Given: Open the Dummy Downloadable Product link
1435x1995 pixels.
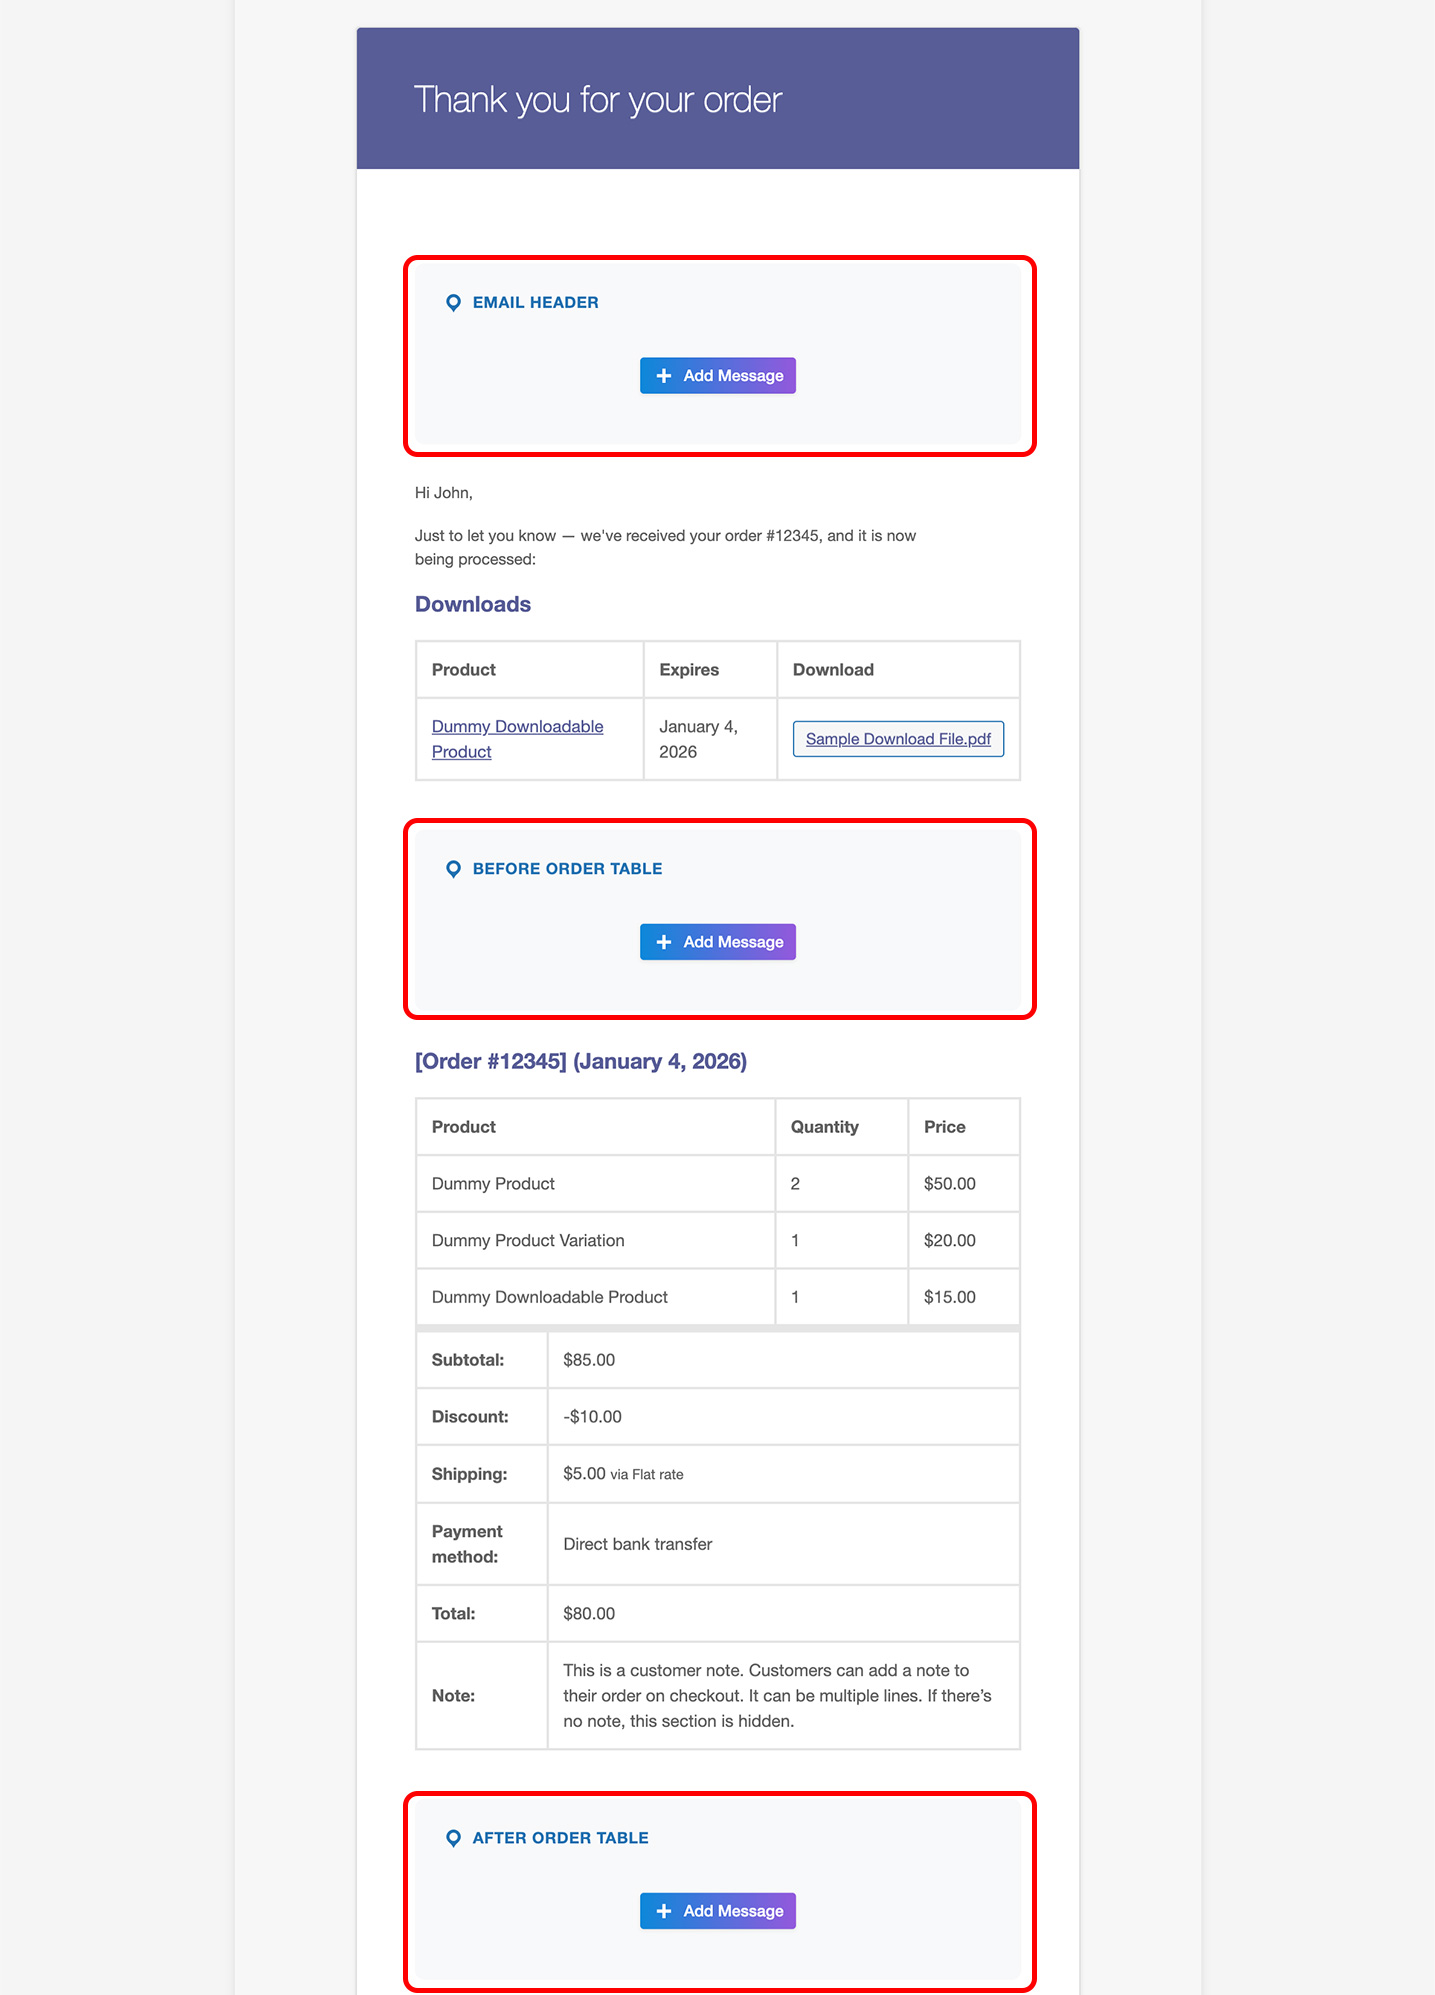Looking at the screenshot, I should 517,738.
